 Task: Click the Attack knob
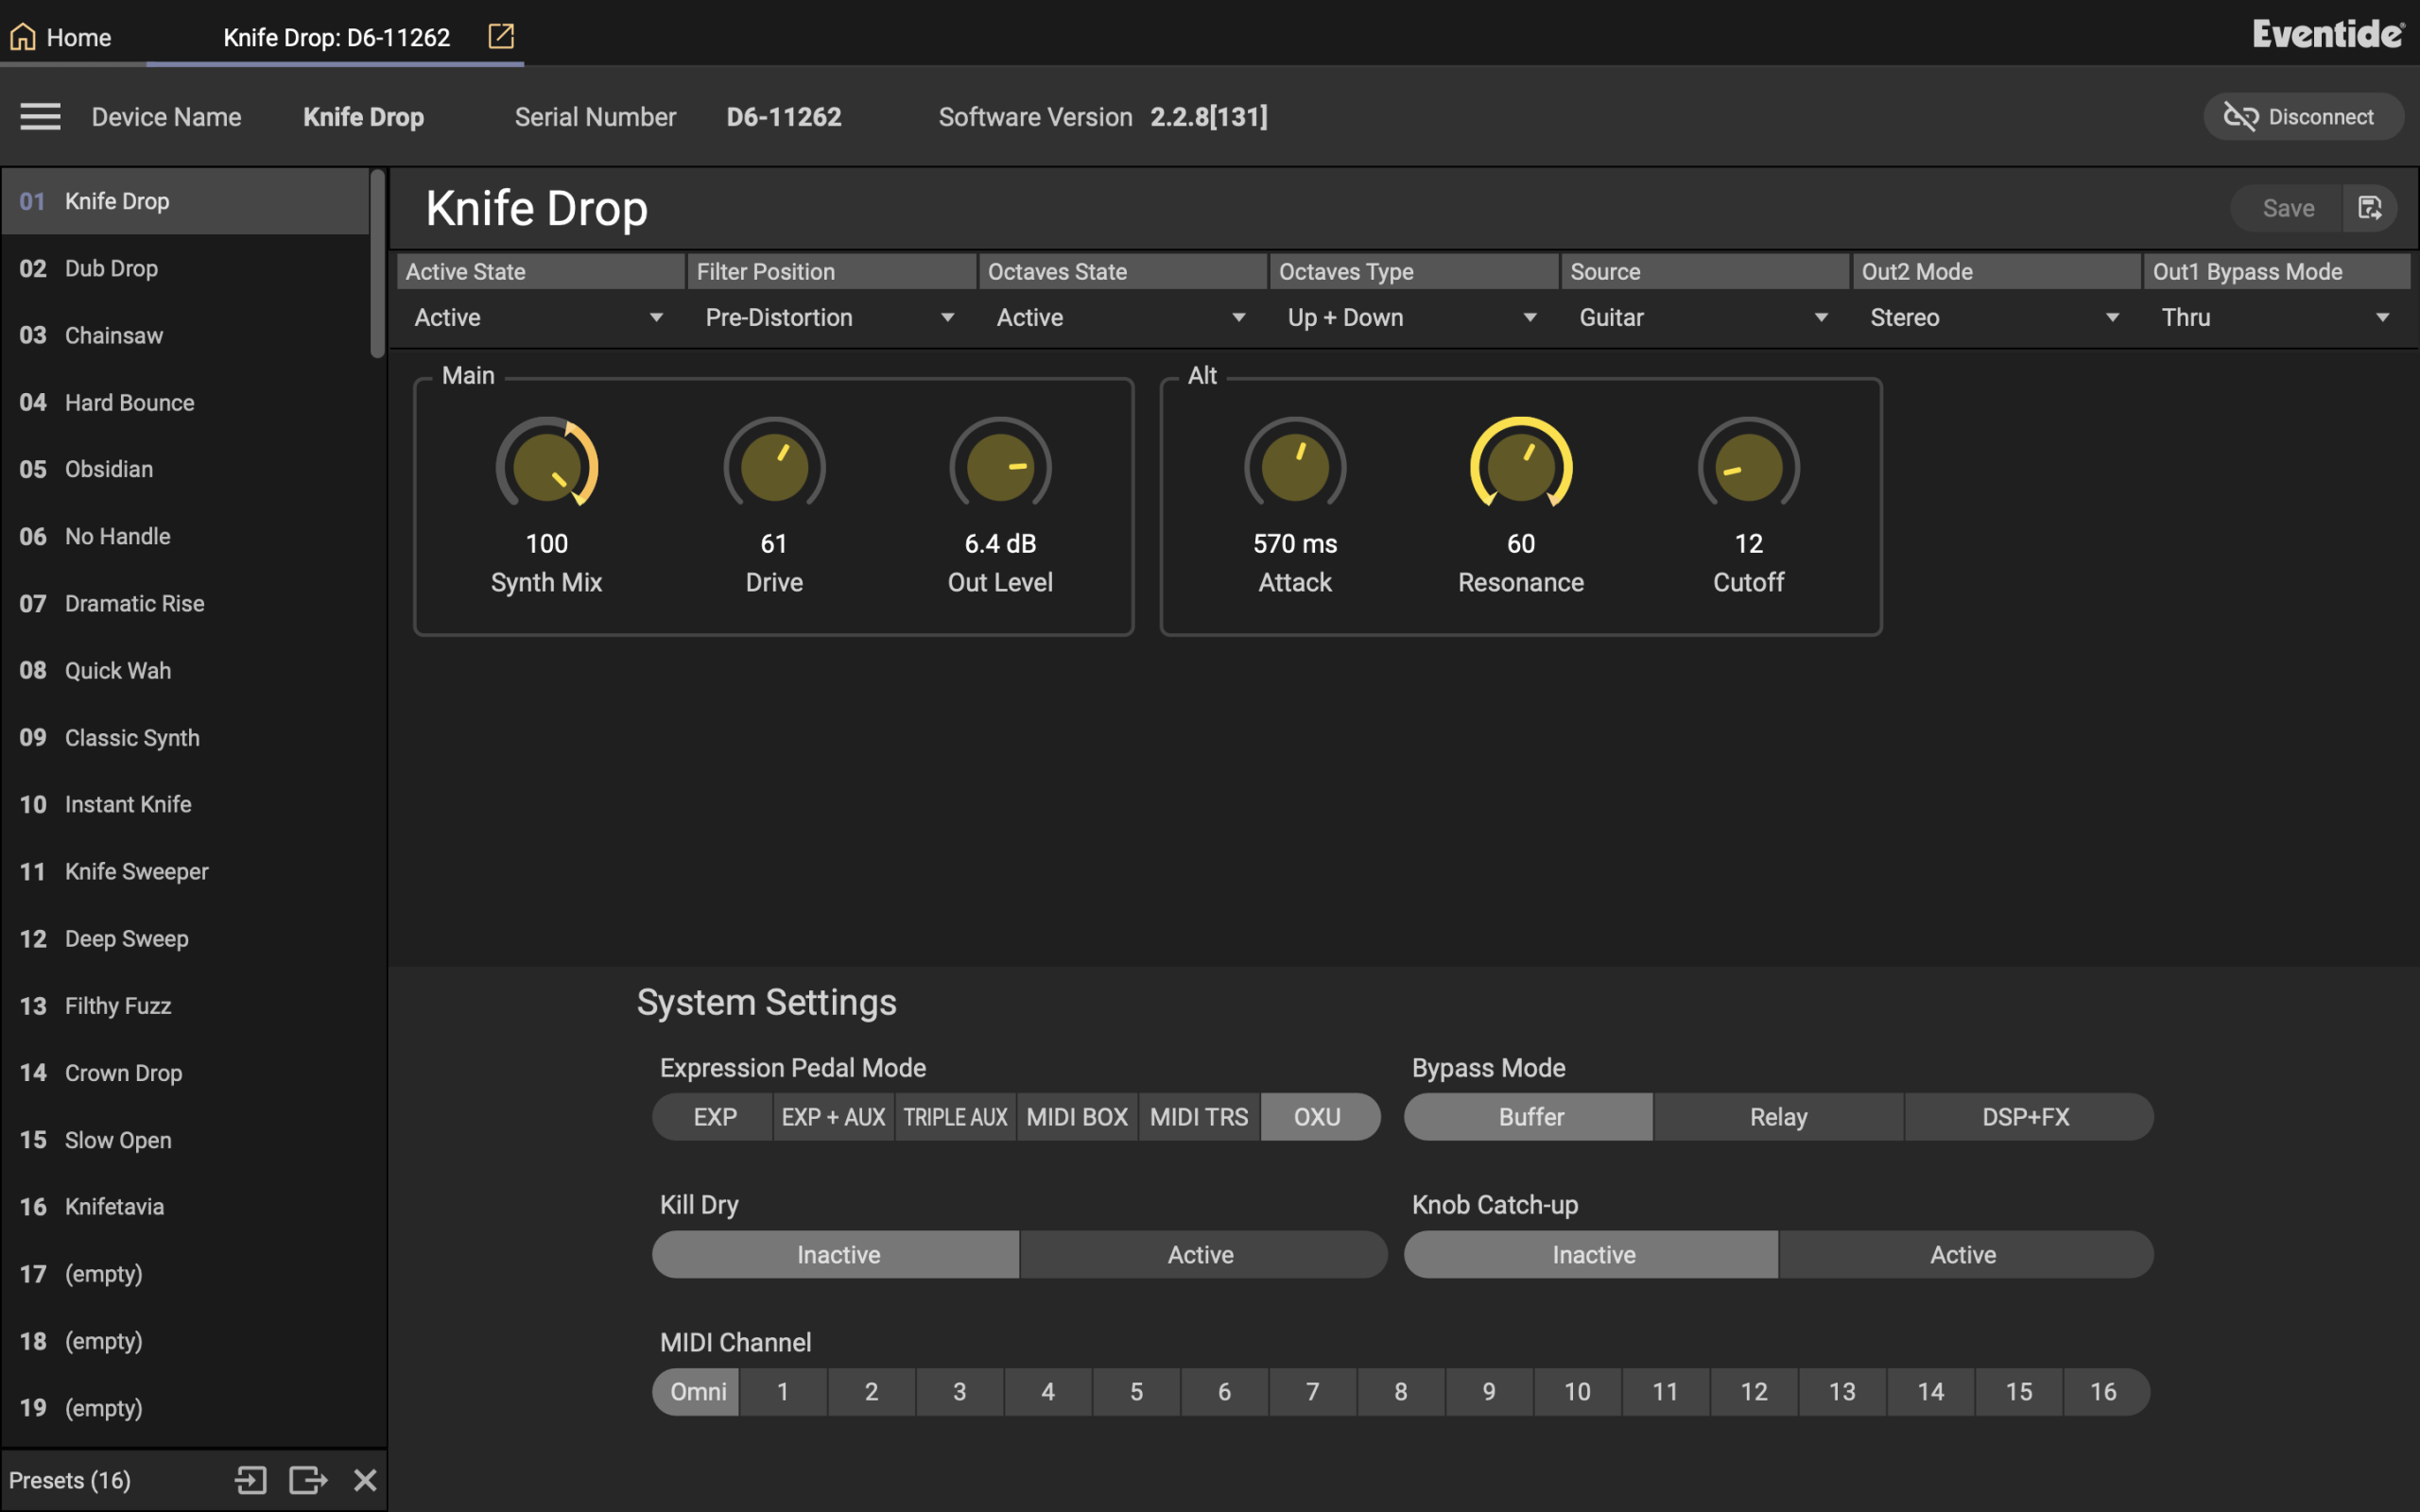click(x=1295, y=465)
